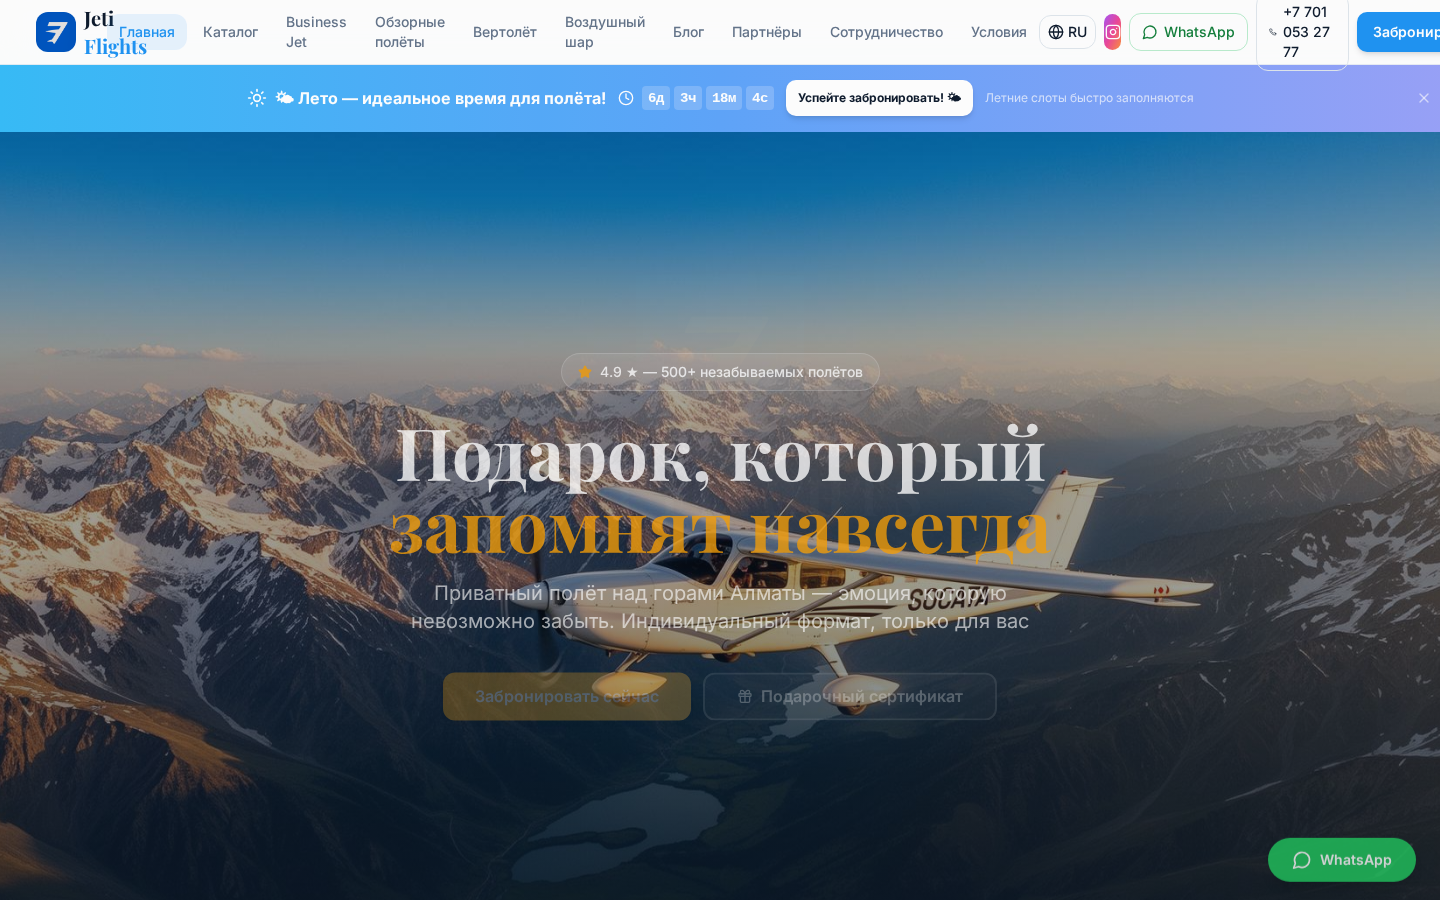
Task: Click the globe language icon
Action: pyautogui.click(x=1055, y=32)
